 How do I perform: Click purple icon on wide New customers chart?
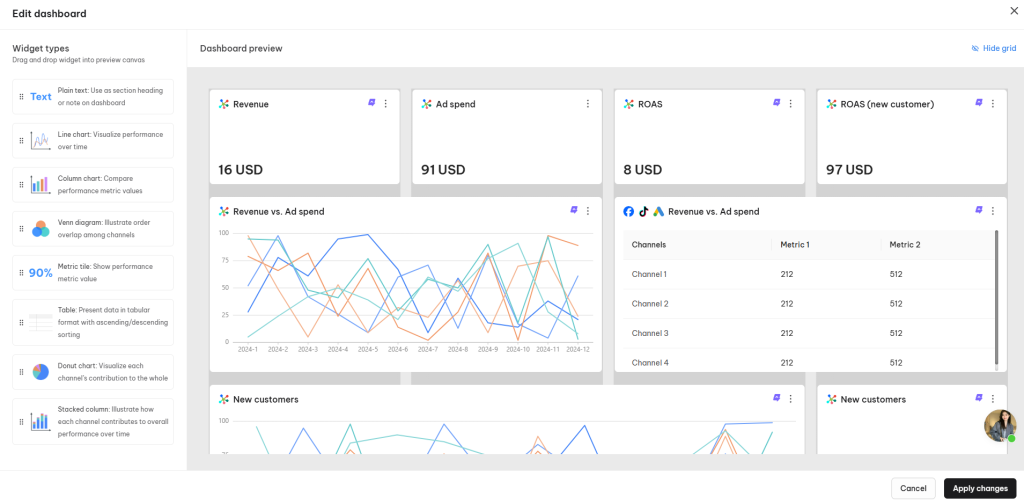(776, 398)
